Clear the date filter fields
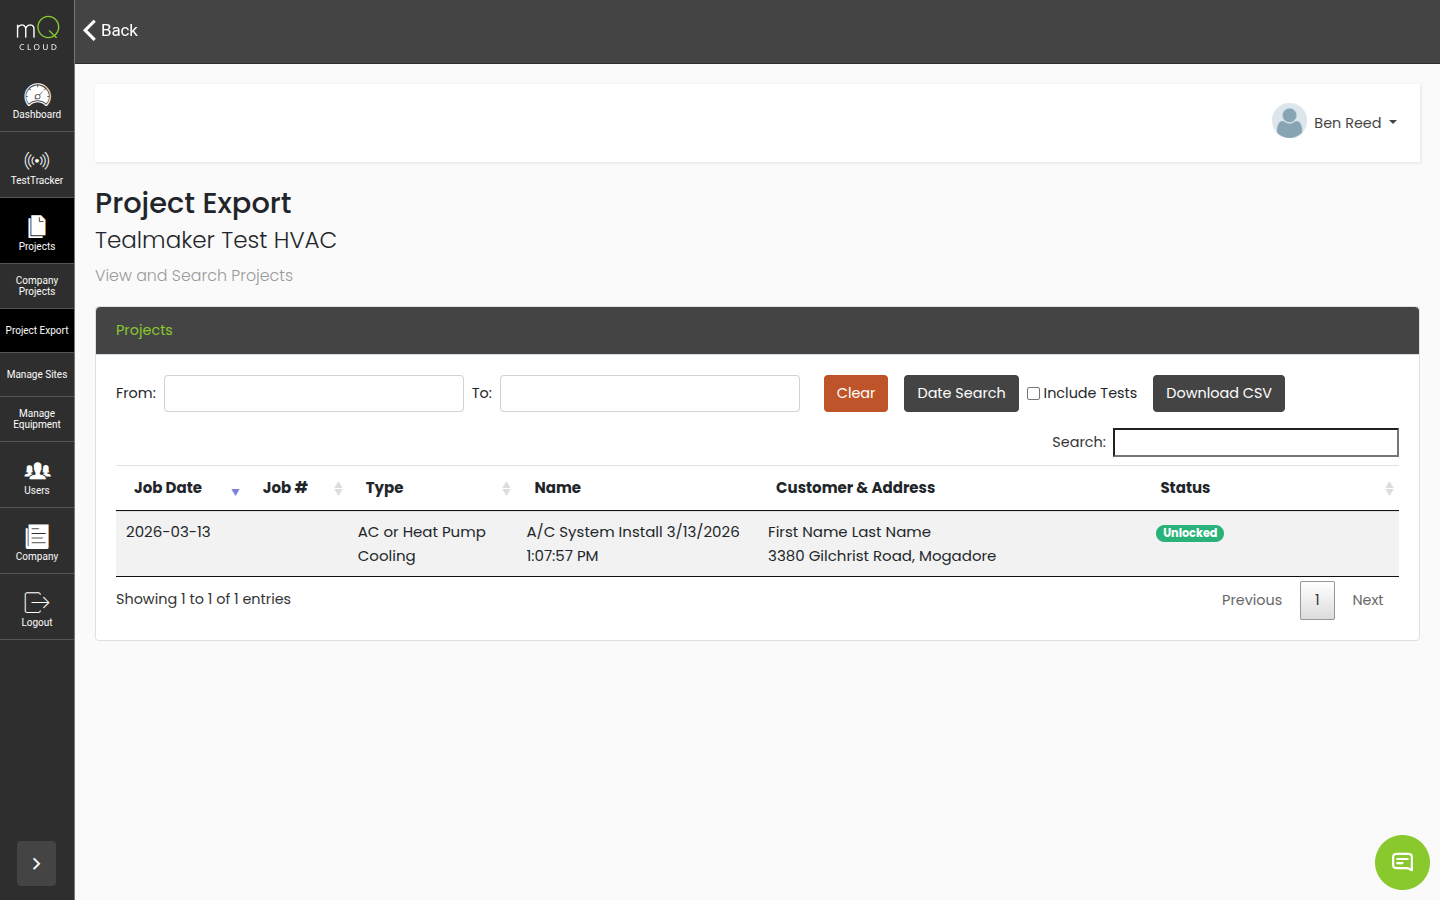This screenshot has height=900, width=1440. point(855,393)
